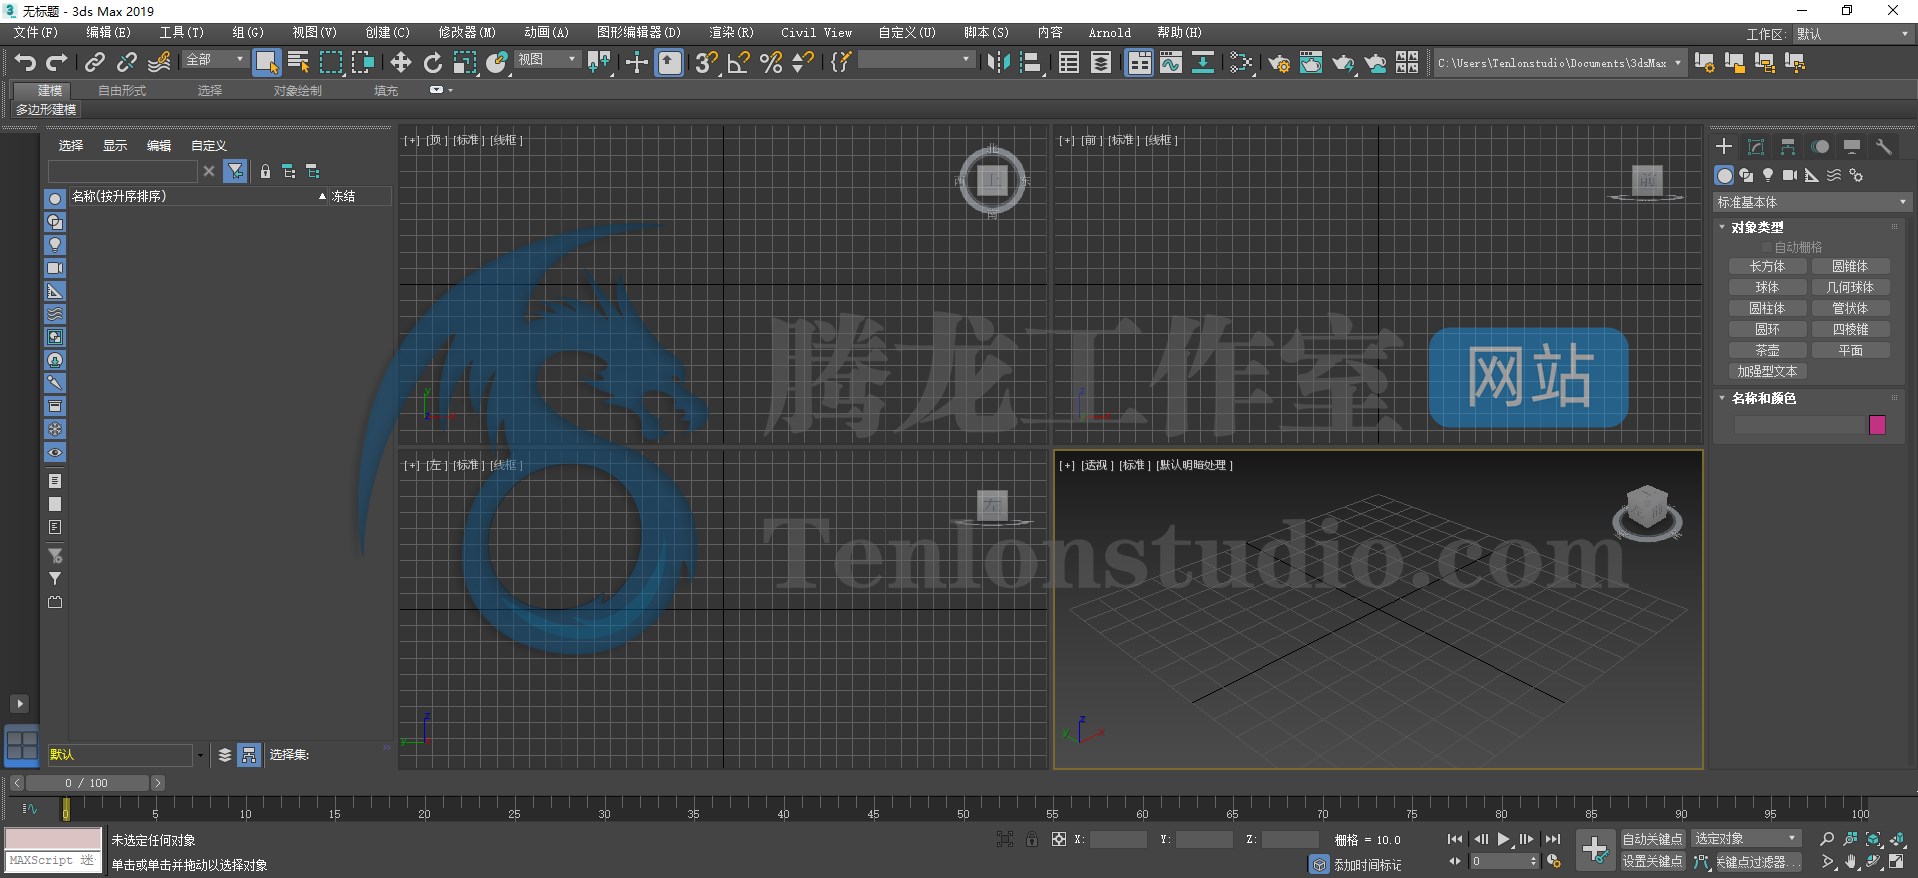Select the Lights category in Create panel
The image size is (1918, 878).
tap(1768, 175)
